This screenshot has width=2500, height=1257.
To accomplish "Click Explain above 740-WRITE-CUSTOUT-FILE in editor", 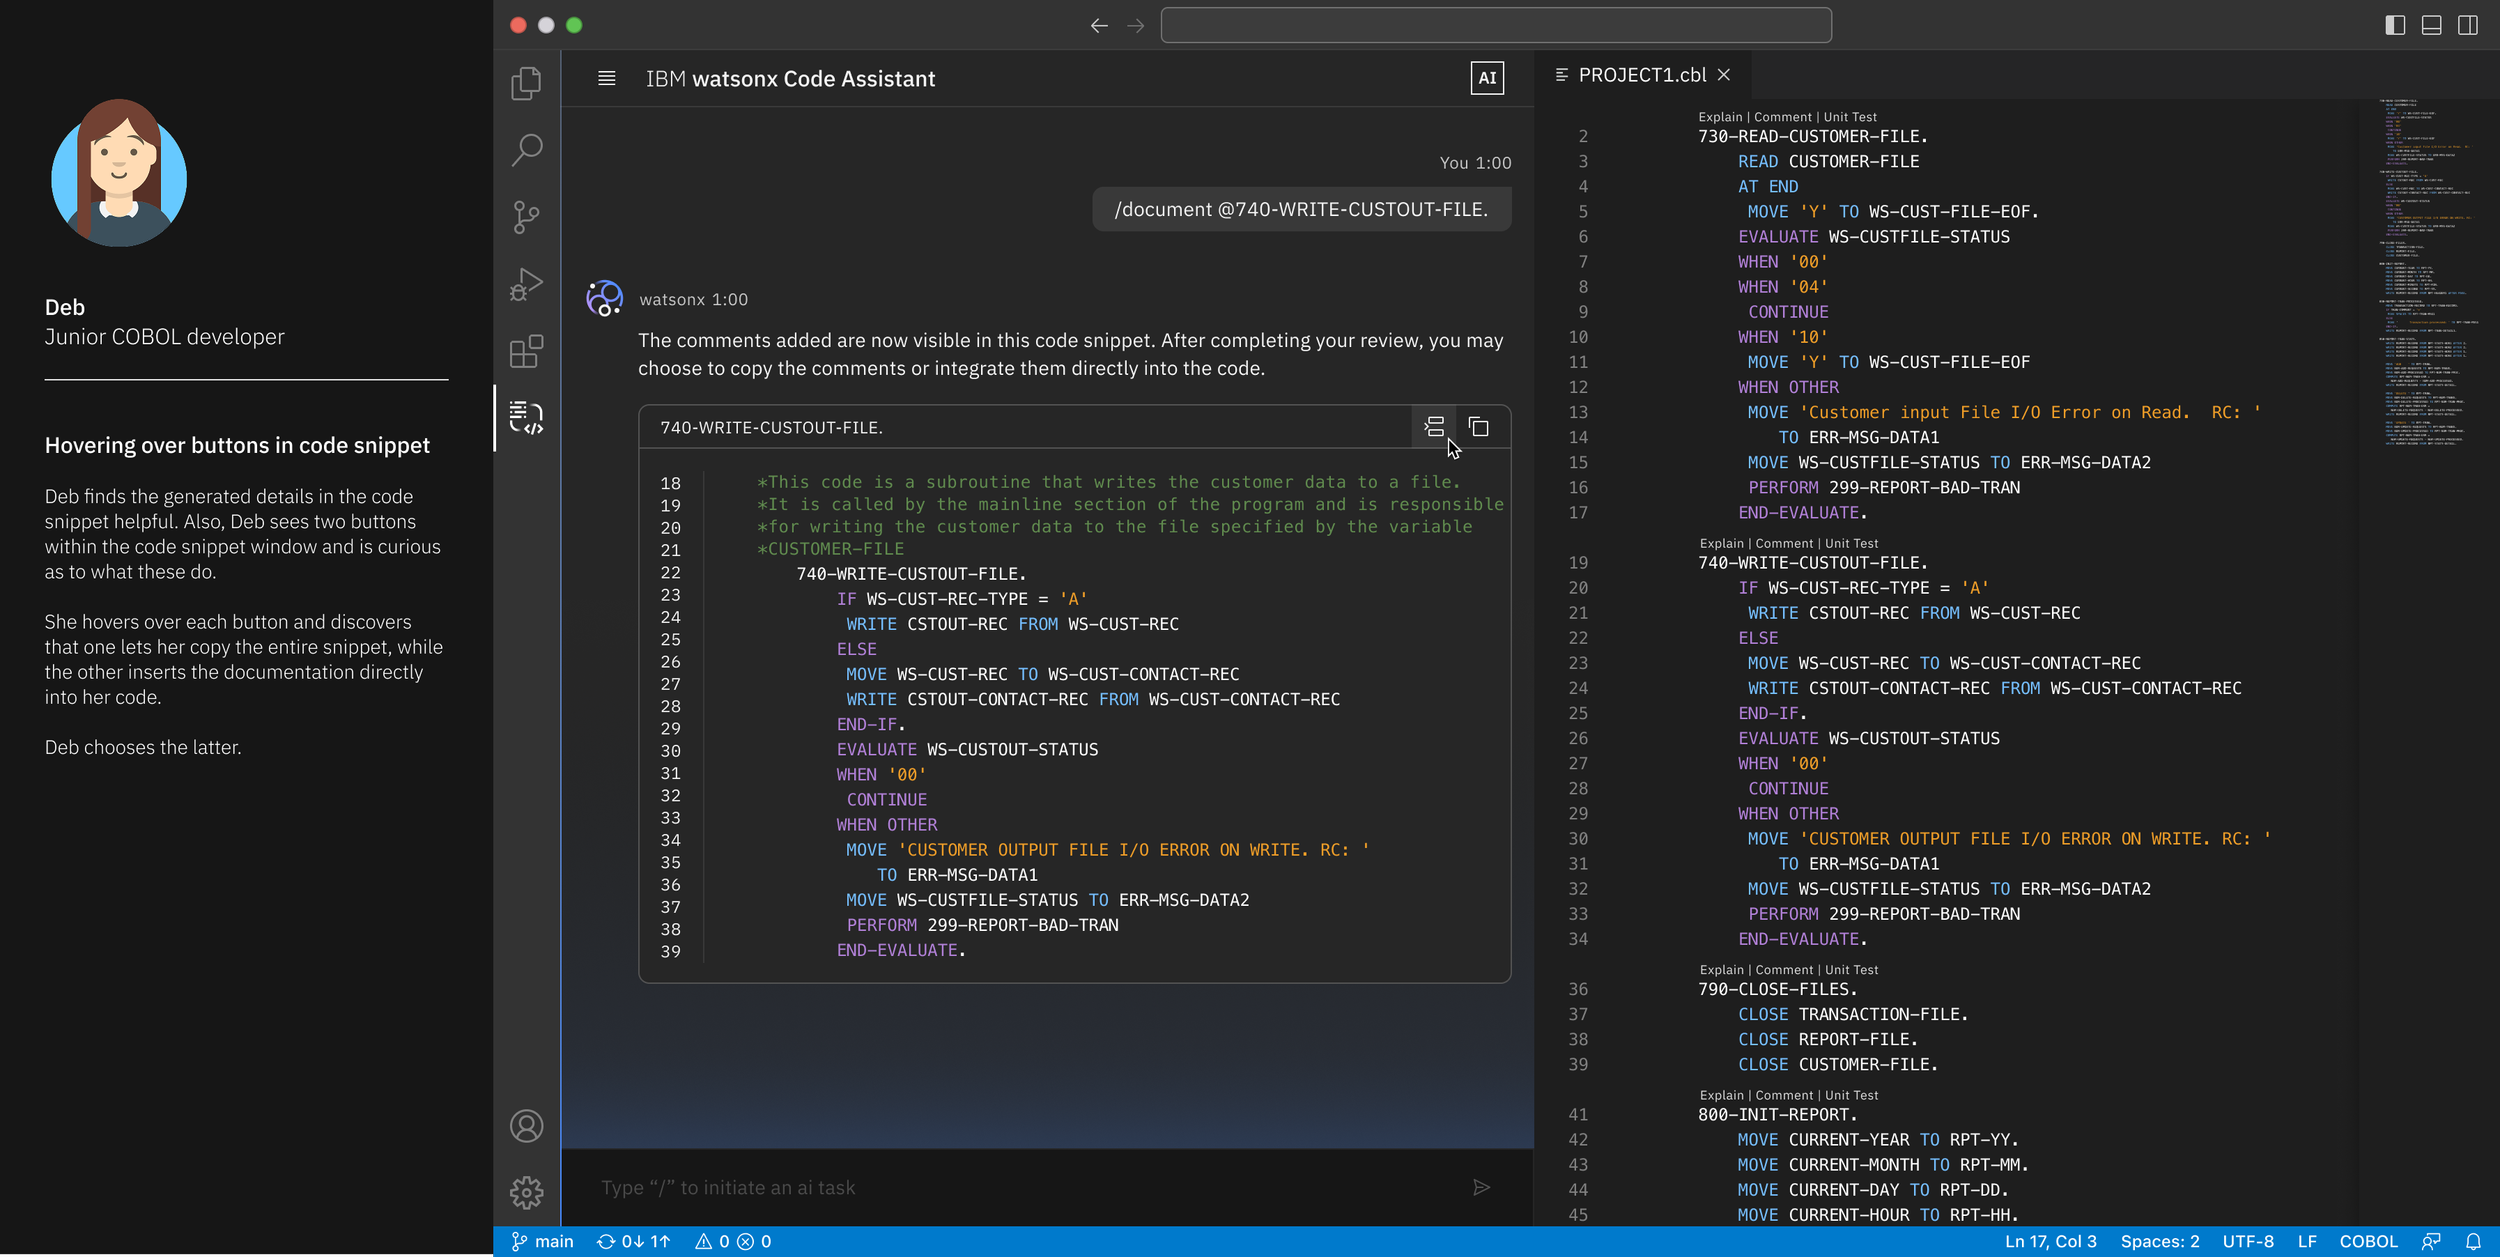I will (1720, 543).
